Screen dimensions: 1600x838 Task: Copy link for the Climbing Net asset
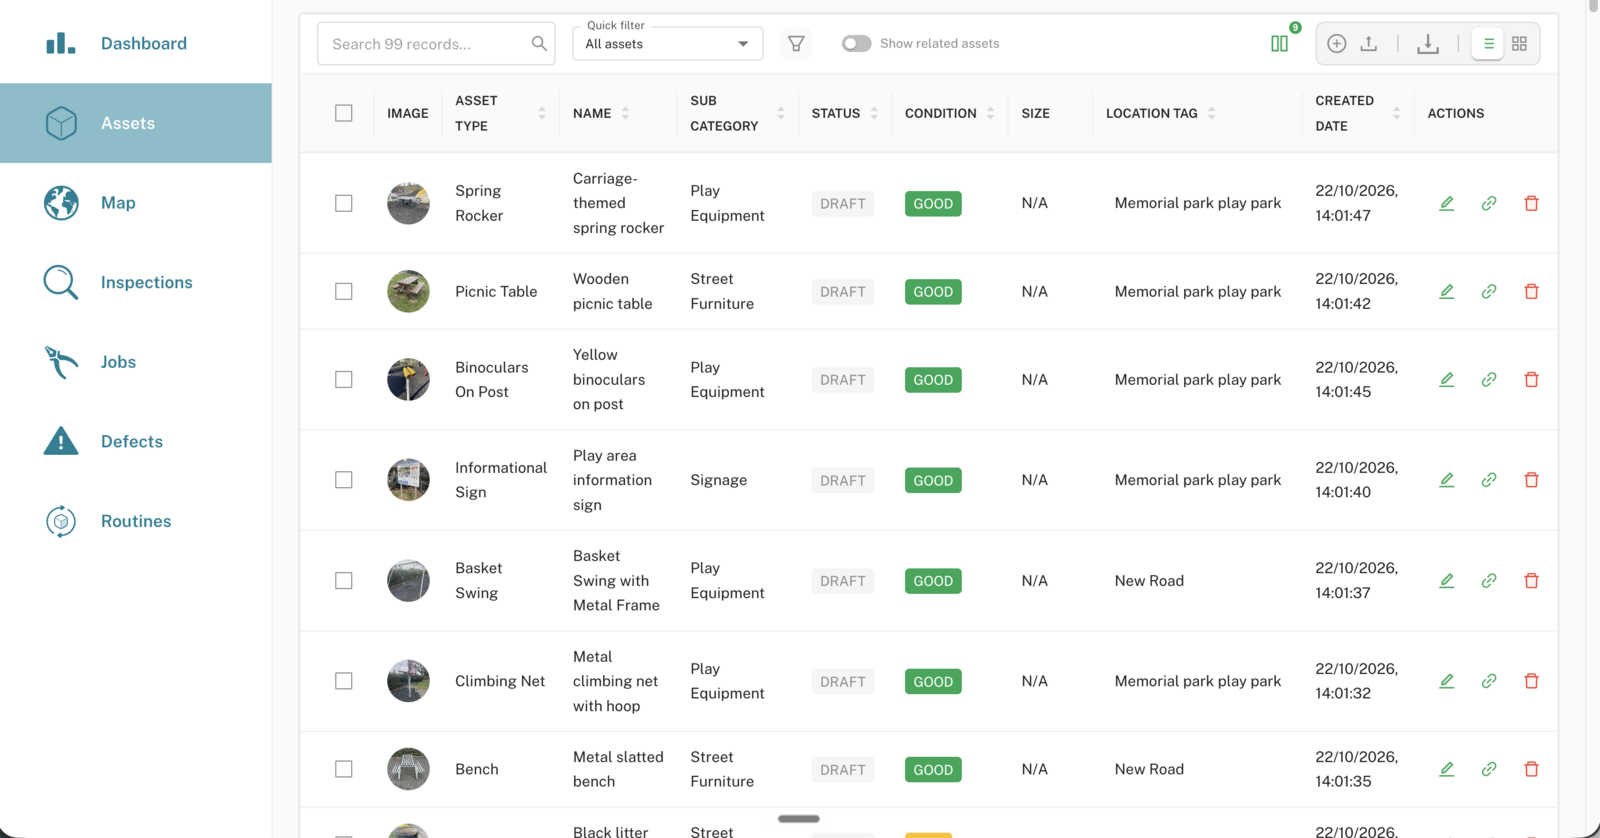[x=1489, y=681]
